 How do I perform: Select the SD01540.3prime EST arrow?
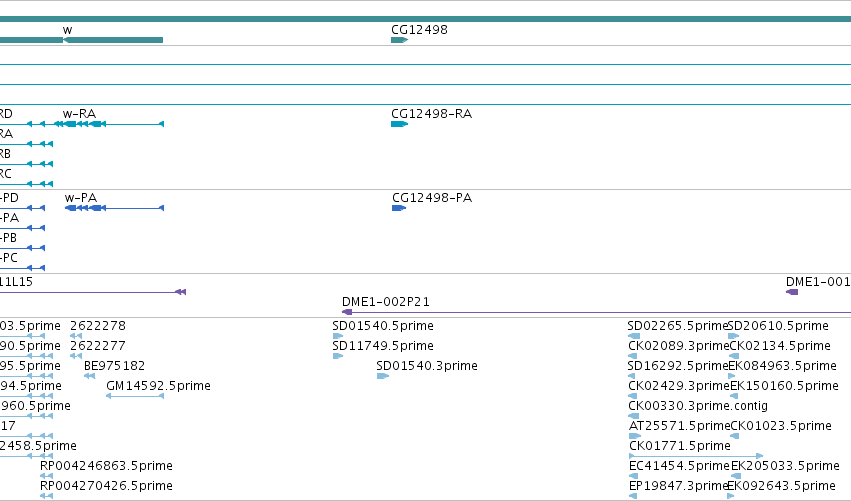pyautogui.click(x=383, y=376)
